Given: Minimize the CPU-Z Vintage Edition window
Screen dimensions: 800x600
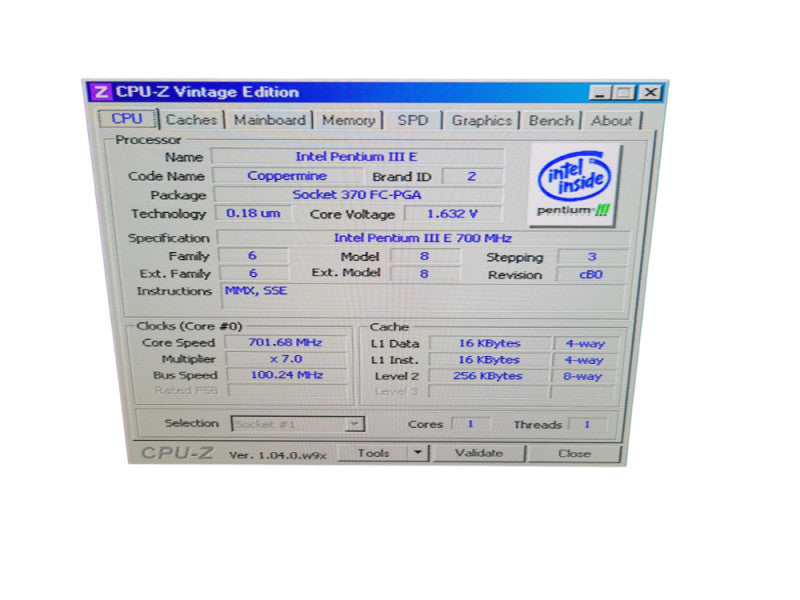Looking at the screenshot, I should (x=600, y=93).
